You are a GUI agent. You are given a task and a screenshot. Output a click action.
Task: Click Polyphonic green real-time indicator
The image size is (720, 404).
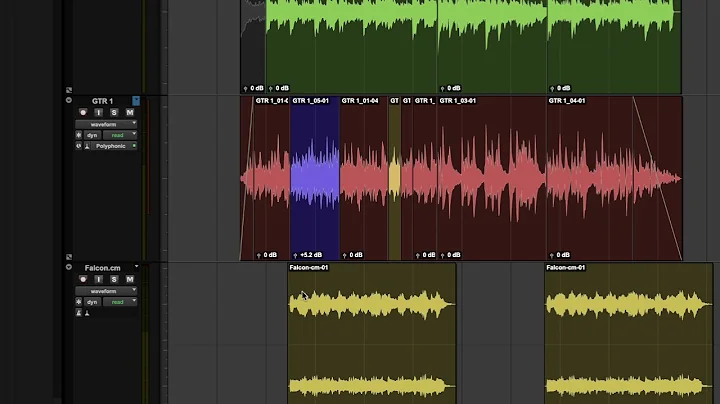coord(134,146)
